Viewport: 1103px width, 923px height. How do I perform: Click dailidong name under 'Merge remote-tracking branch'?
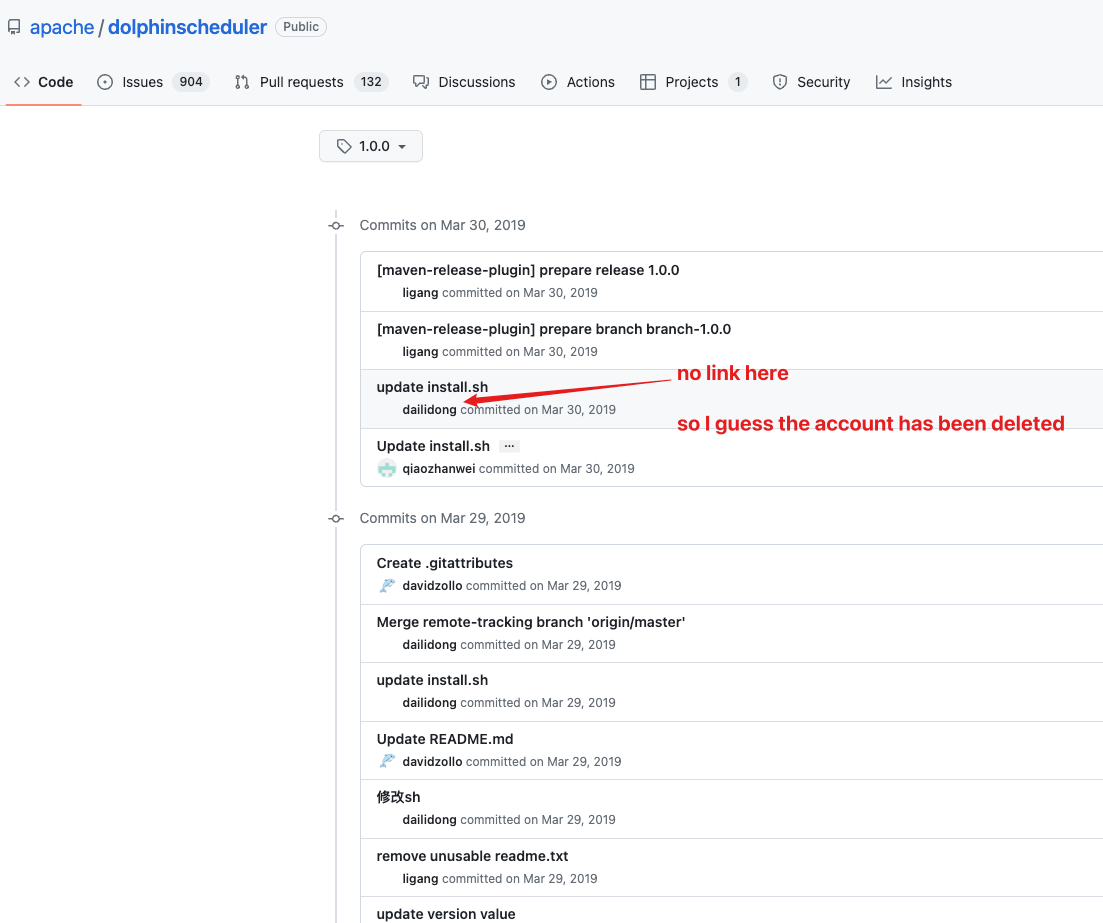pyautogui.click(x=430, y=644)
